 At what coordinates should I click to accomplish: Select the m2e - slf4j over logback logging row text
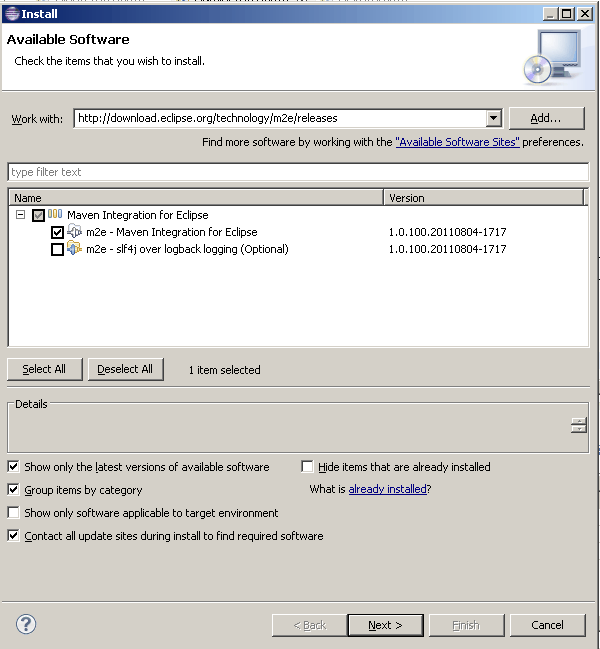point(187,249)
